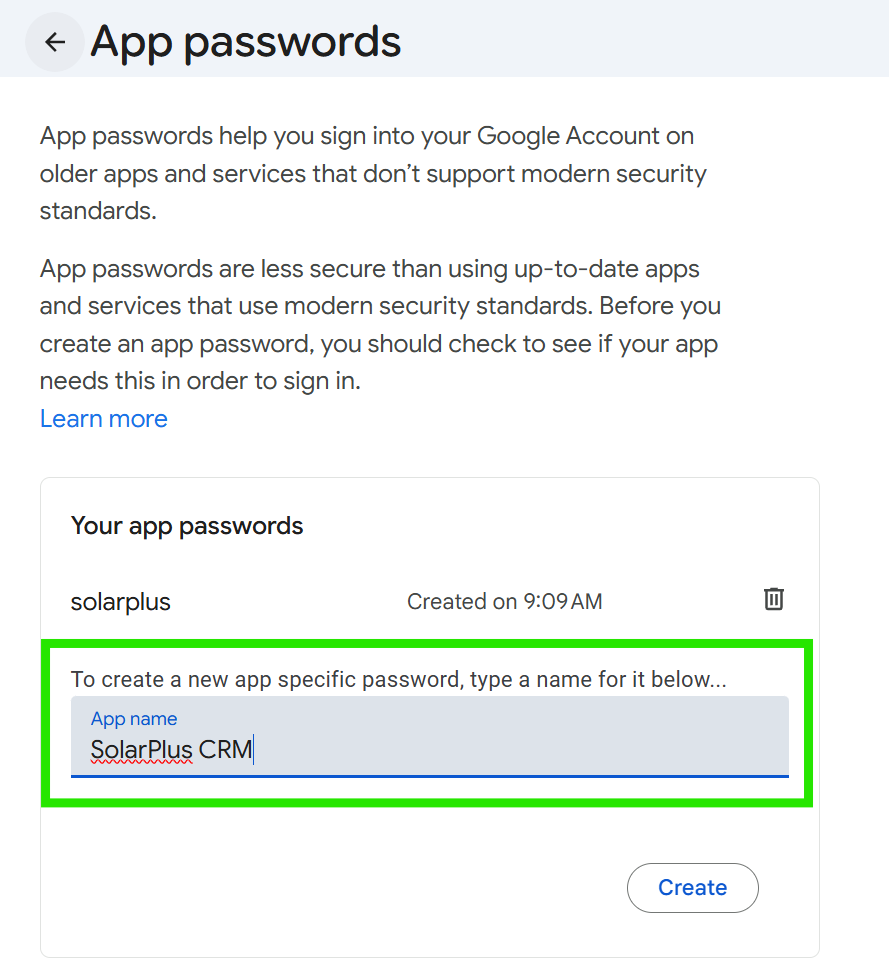Place cursor after CRM in the name field
The image size is (889, 980).
click(x=253, y=749)
